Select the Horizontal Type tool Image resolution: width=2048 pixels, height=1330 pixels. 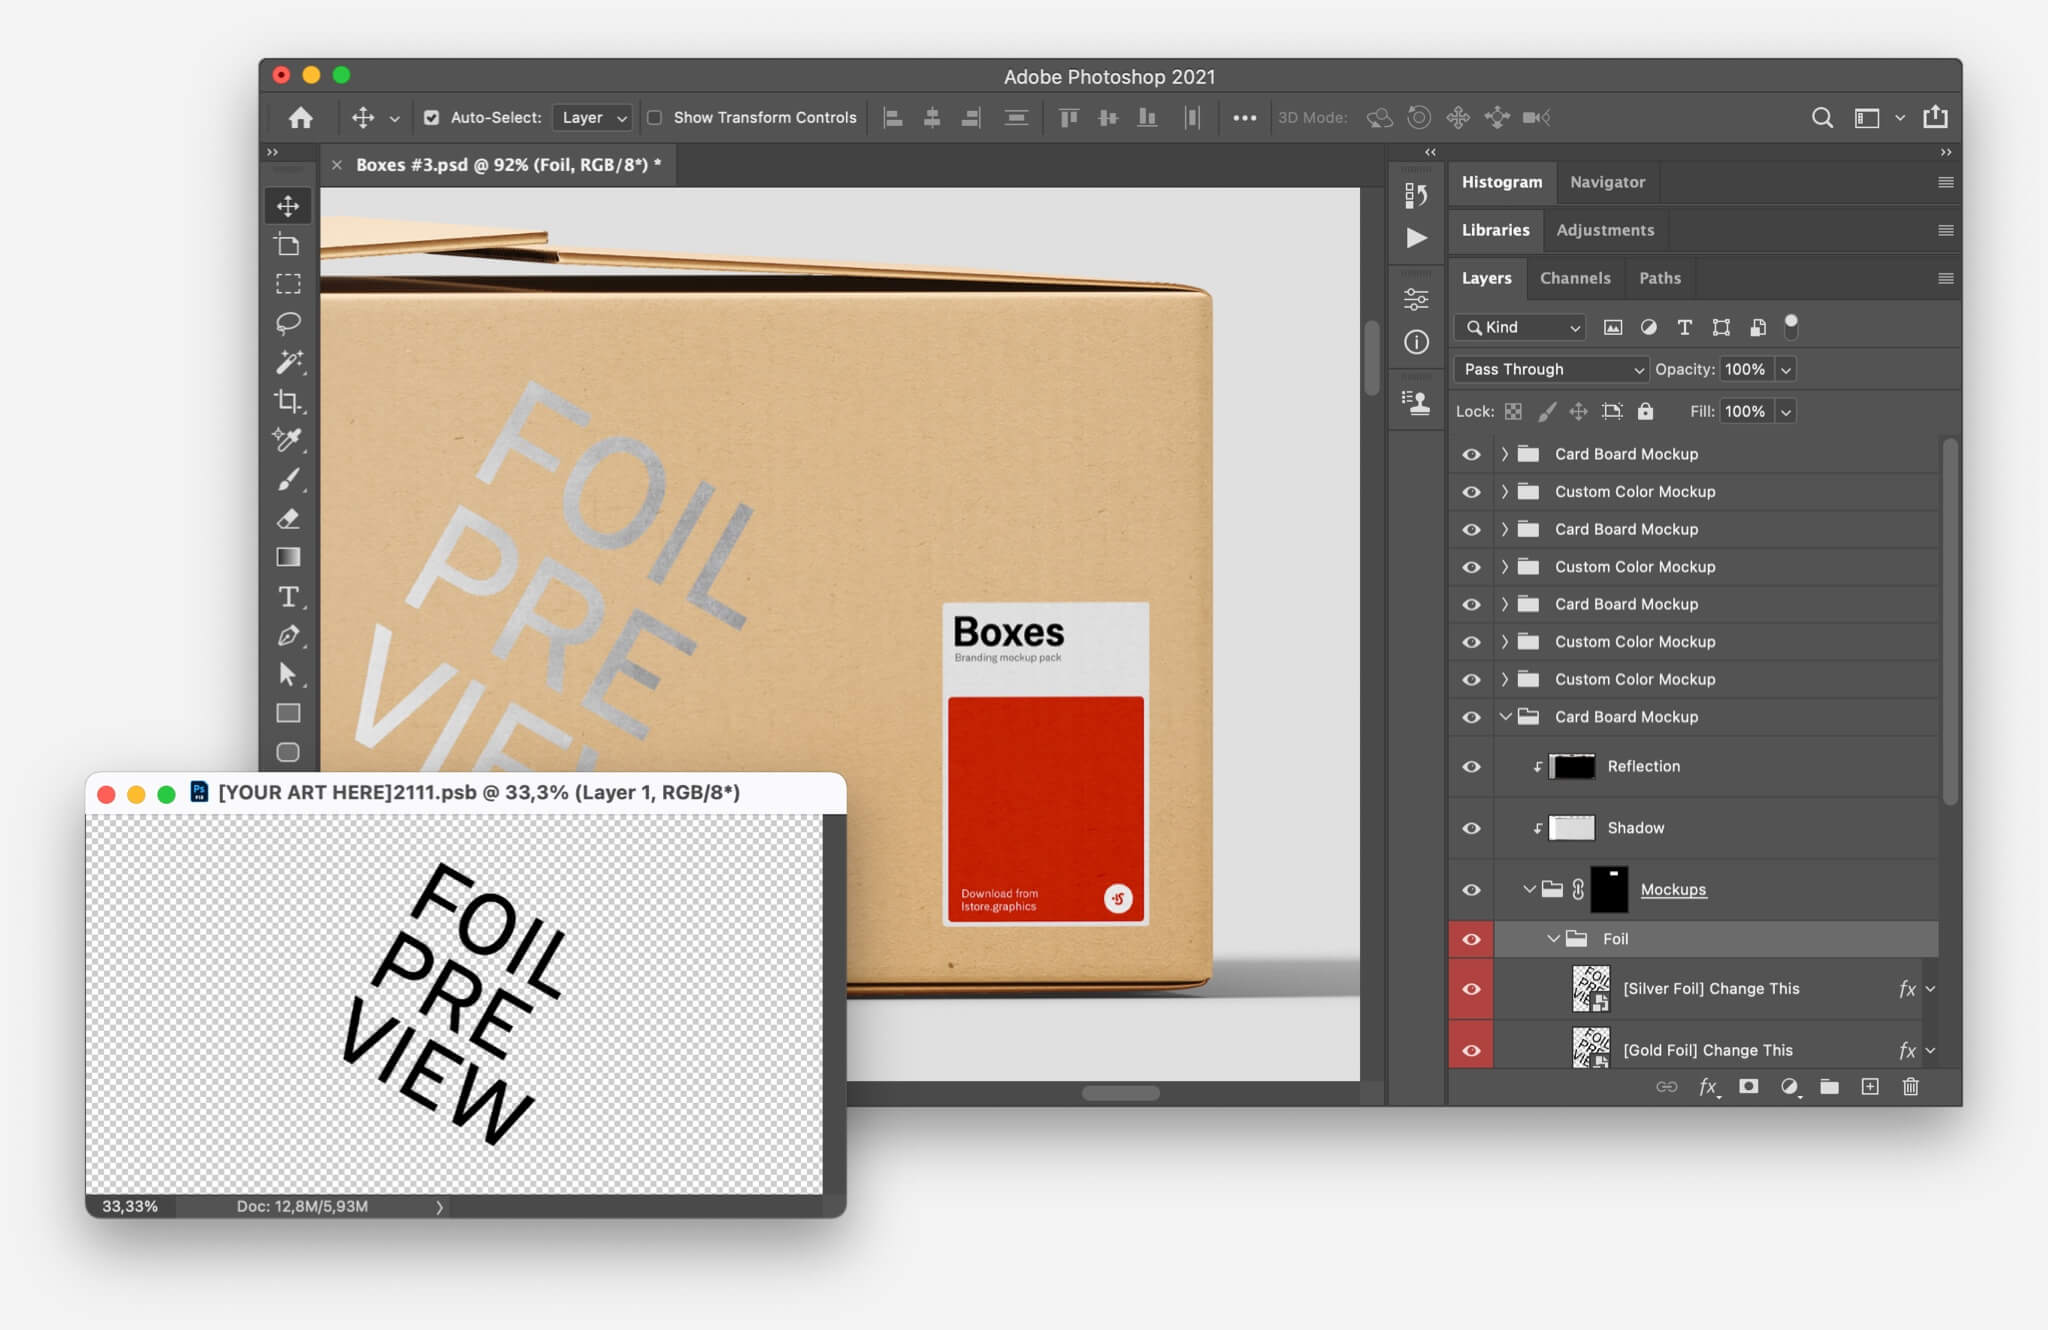click(x=288, y=596)
